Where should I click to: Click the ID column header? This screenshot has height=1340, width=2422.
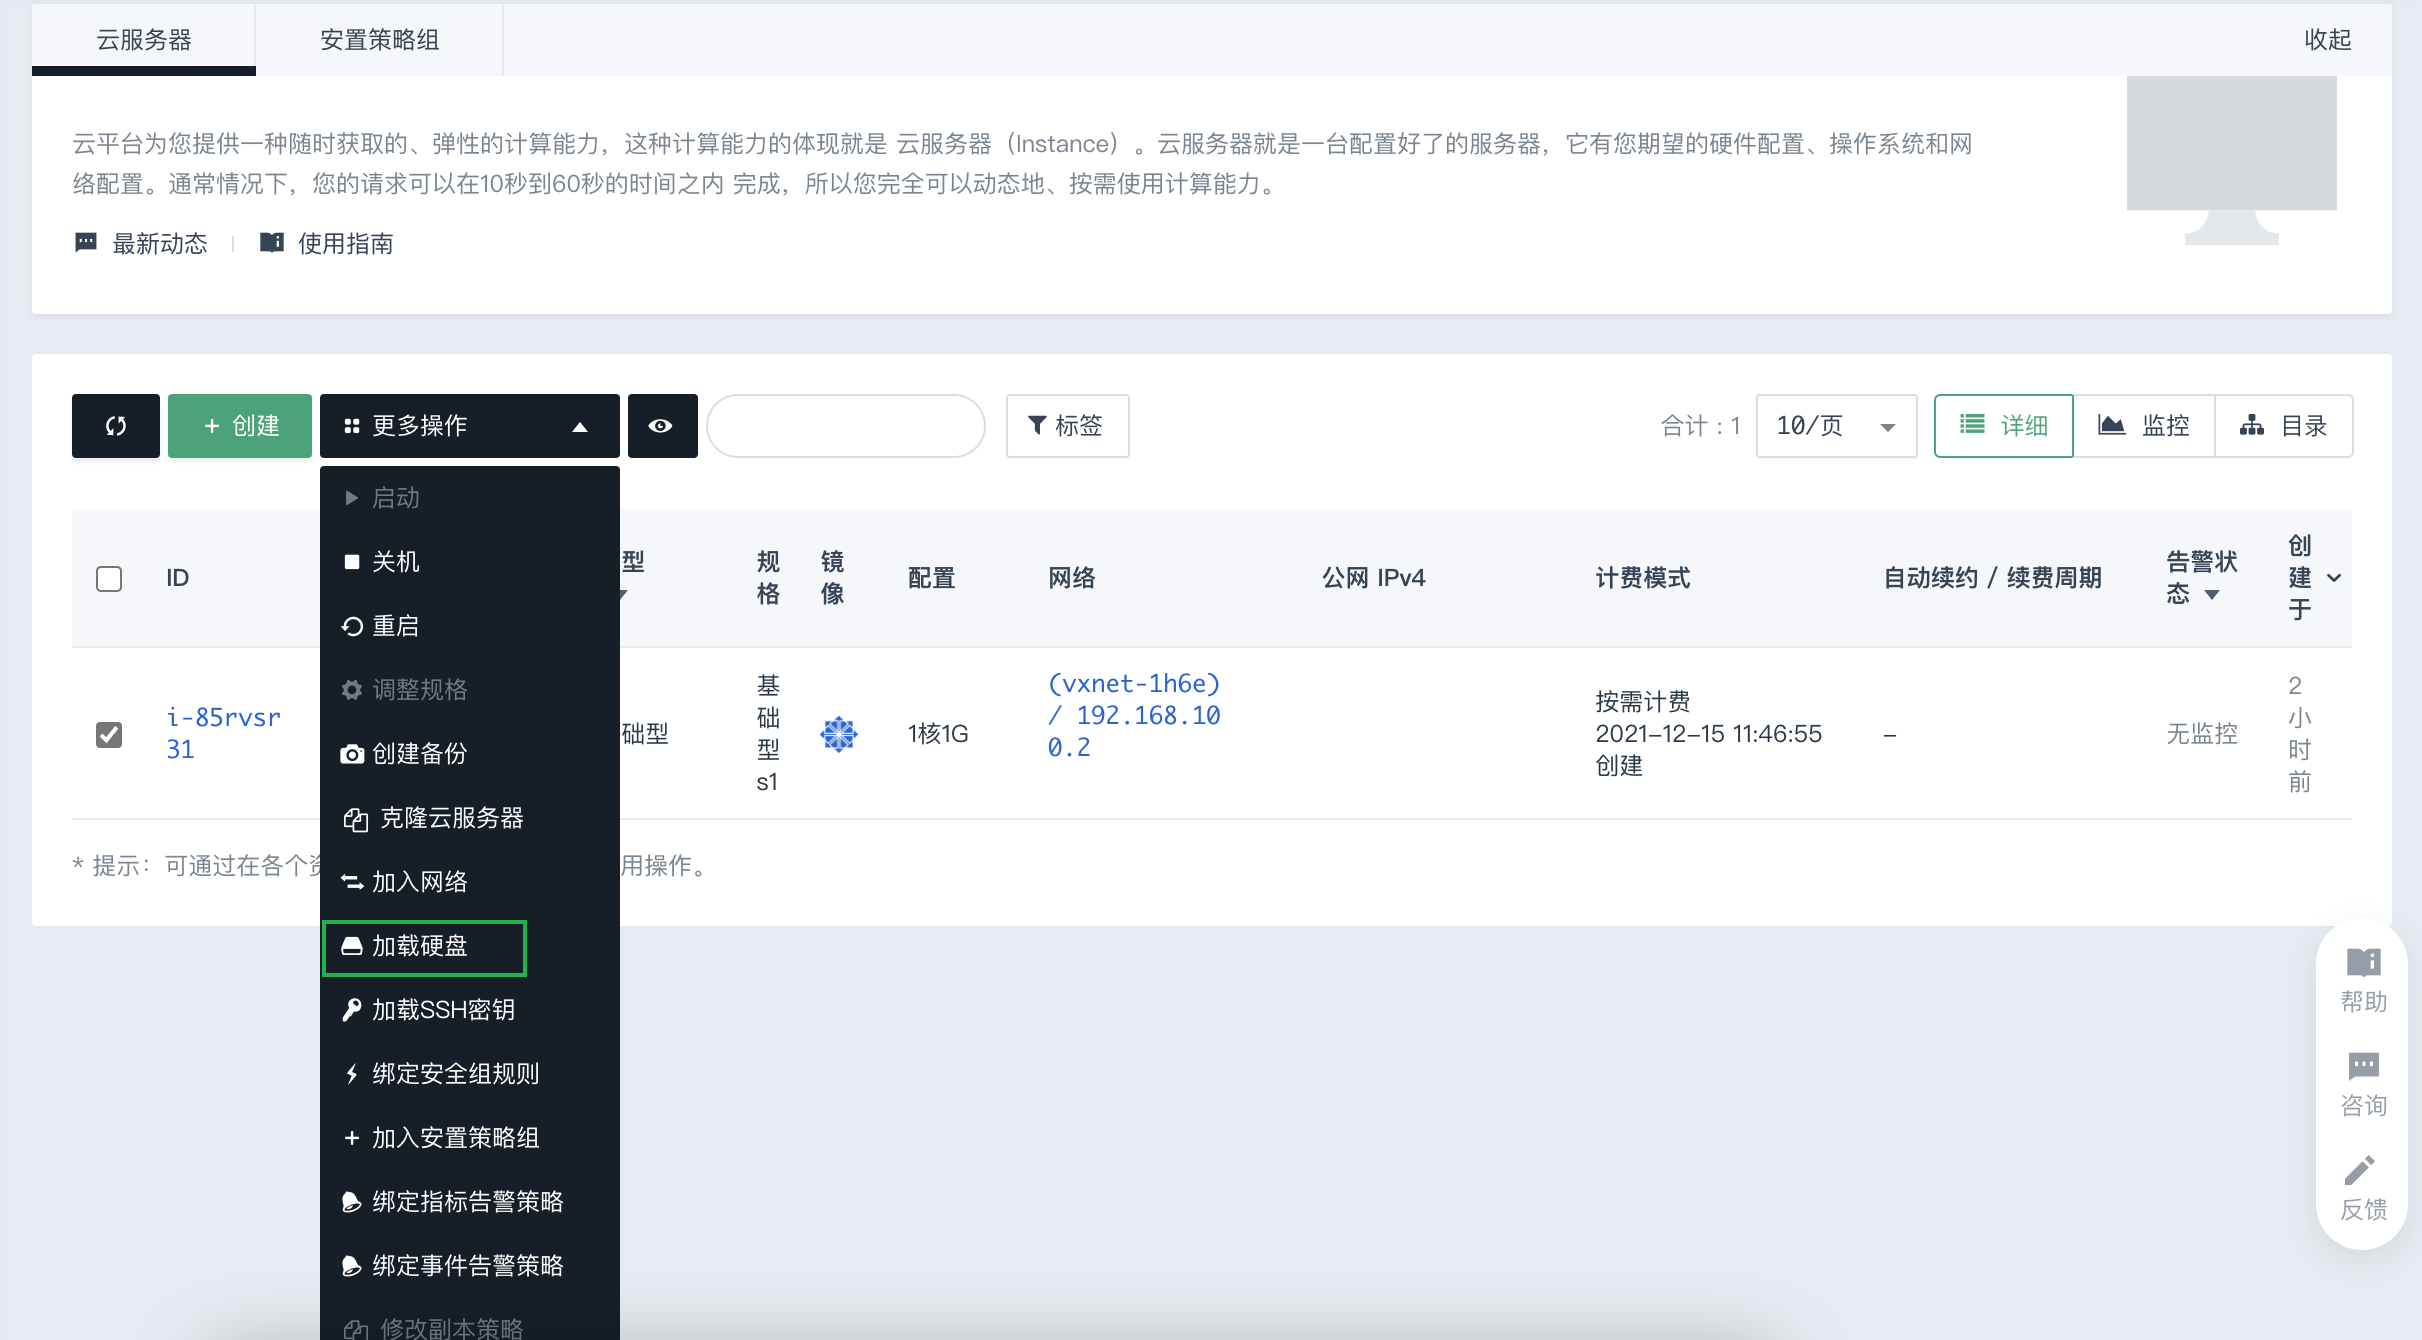point(178,578)
